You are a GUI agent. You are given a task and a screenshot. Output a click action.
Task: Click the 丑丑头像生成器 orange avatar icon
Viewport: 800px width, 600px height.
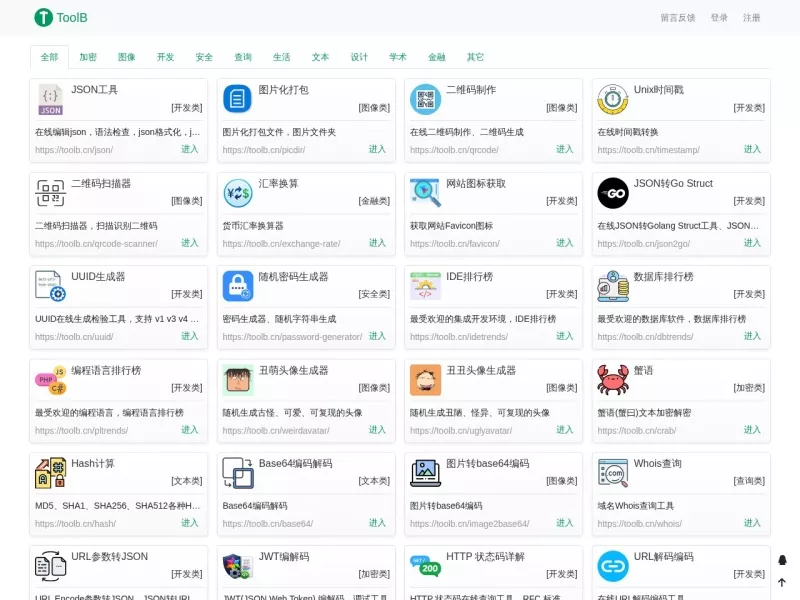coord(425,380)
